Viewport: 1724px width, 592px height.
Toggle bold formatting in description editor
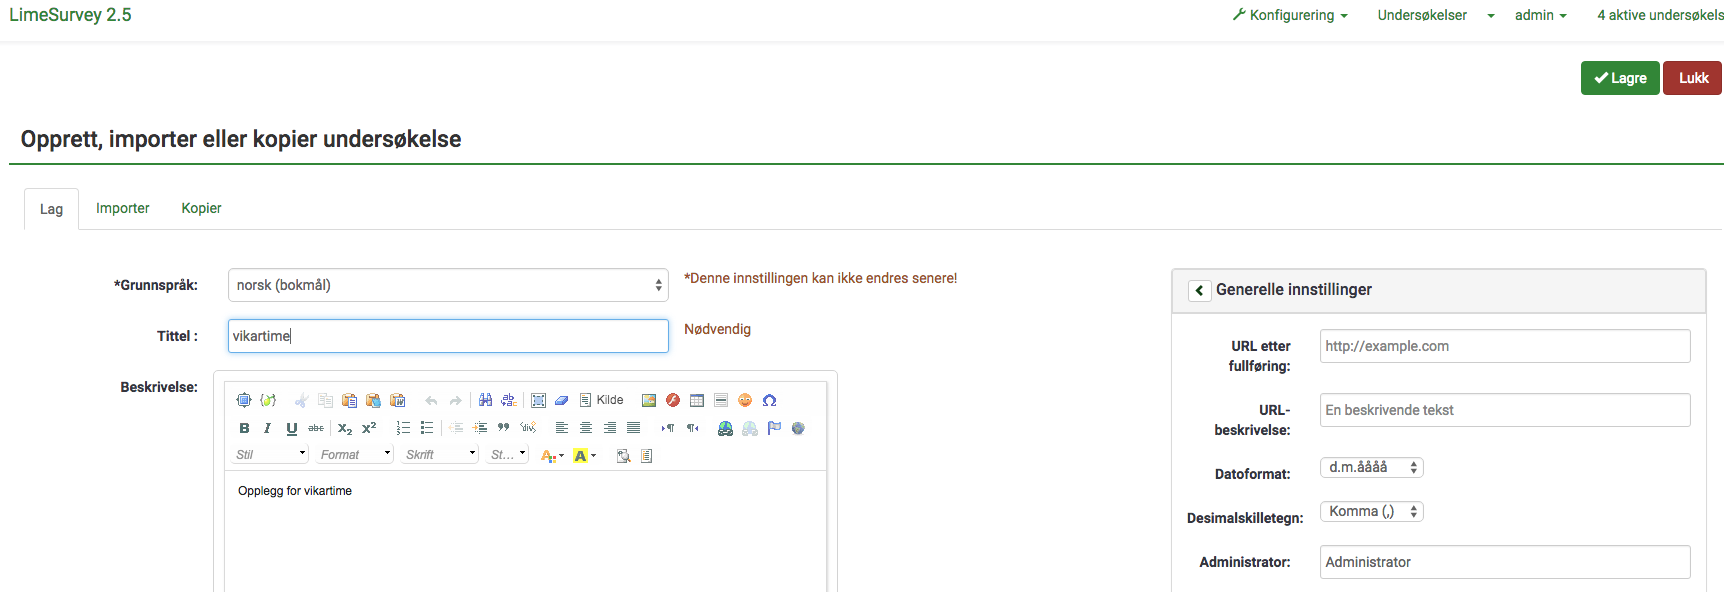click(244, 428)
